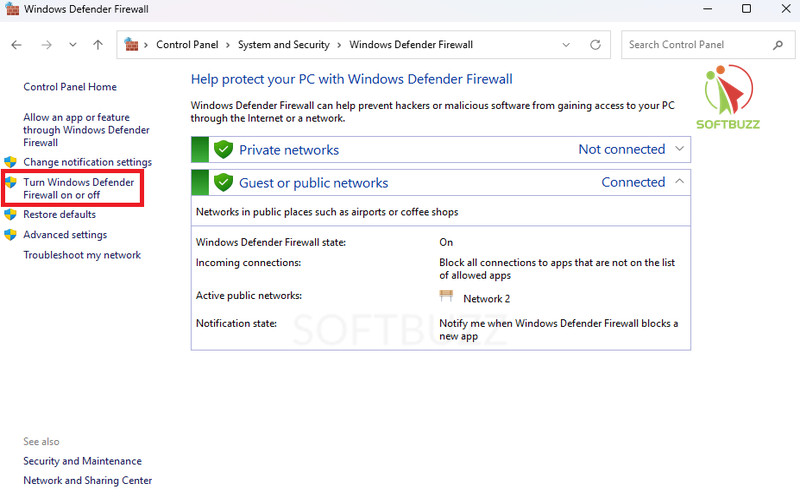Click the Notification state label
The width and height of the screenshot is (800, 500).
(x=236, y=323)
